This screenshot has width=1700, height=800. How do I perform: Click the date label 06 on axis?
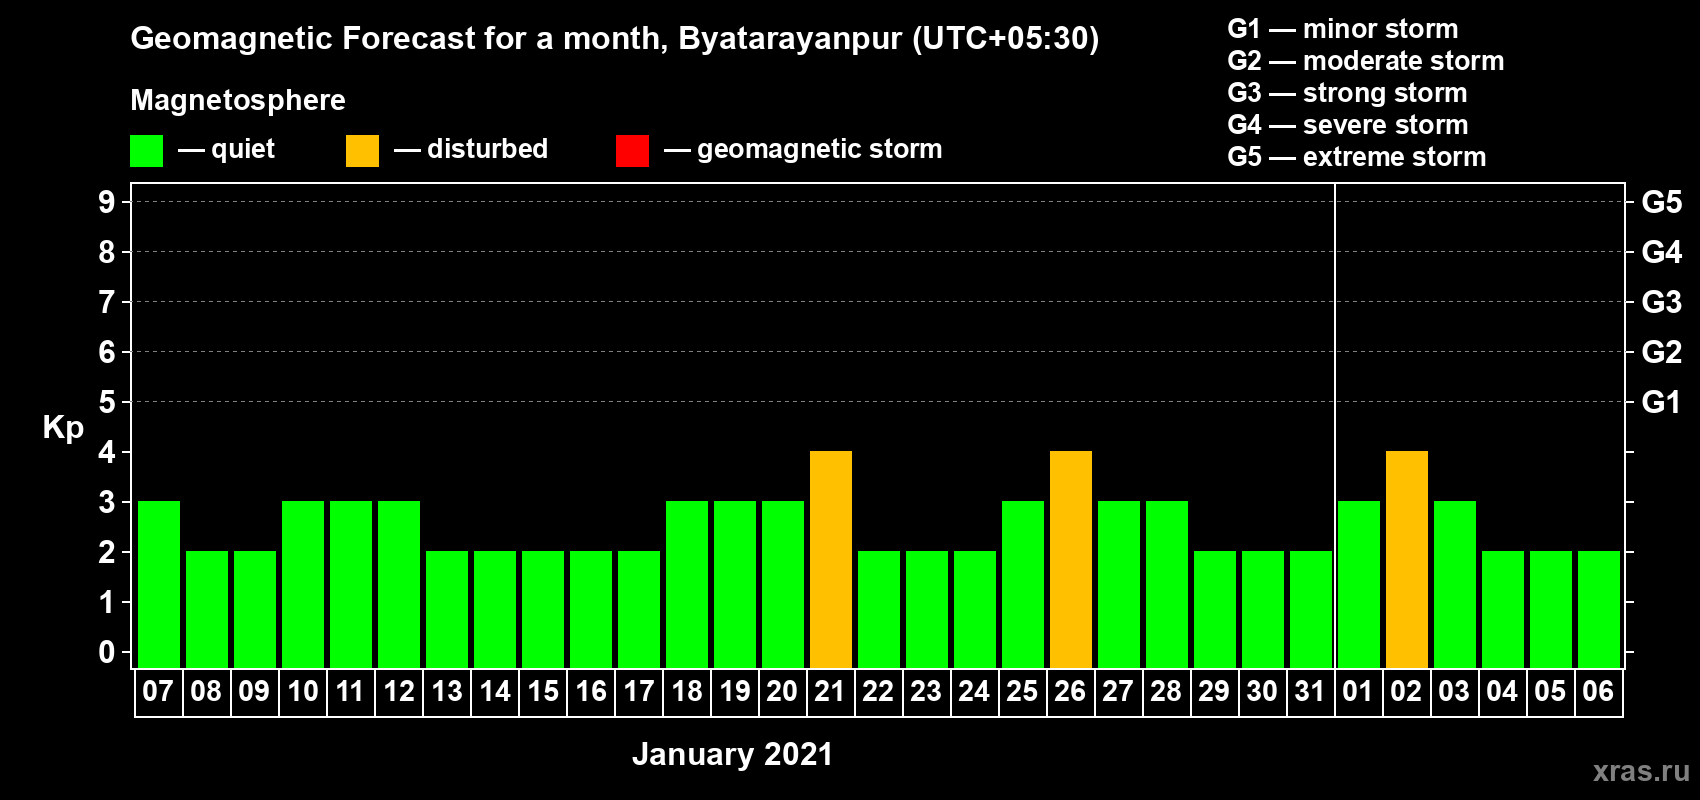(1598, 691)
